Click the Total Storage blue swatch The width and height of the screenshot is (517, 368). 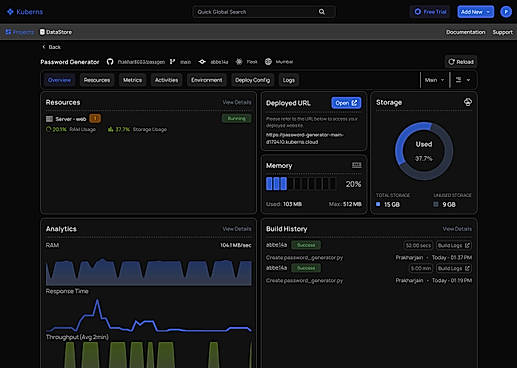[378, 204]
